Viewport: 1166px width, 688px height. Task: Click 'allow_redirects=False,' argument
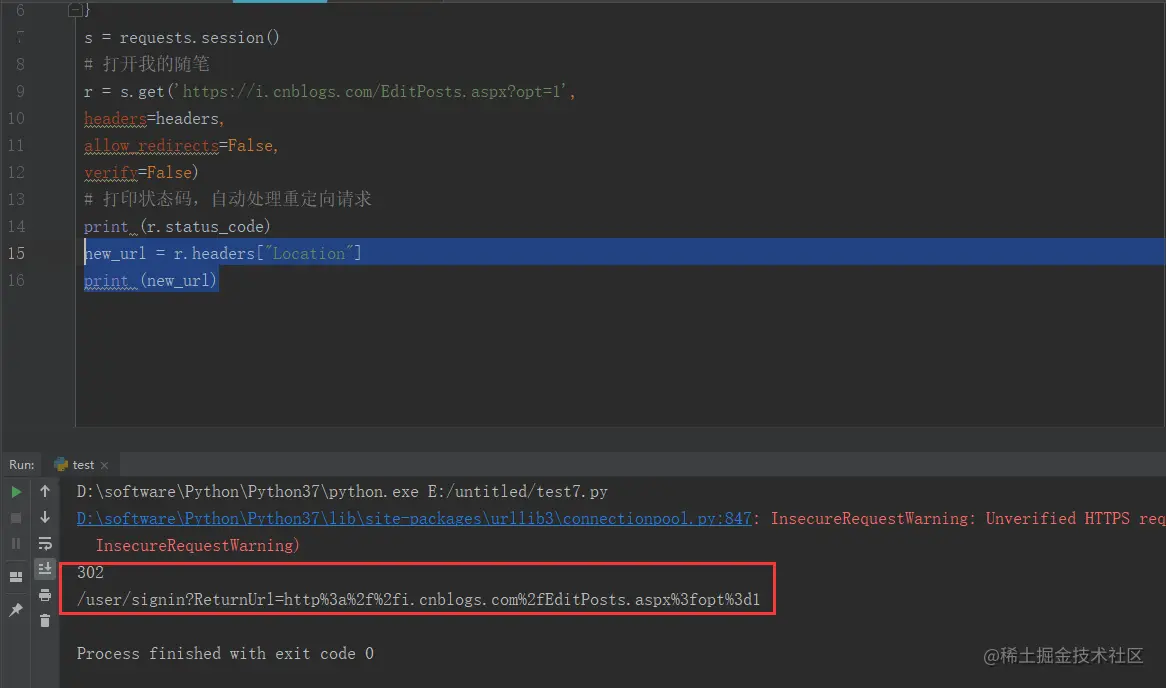tap(181, 146)
